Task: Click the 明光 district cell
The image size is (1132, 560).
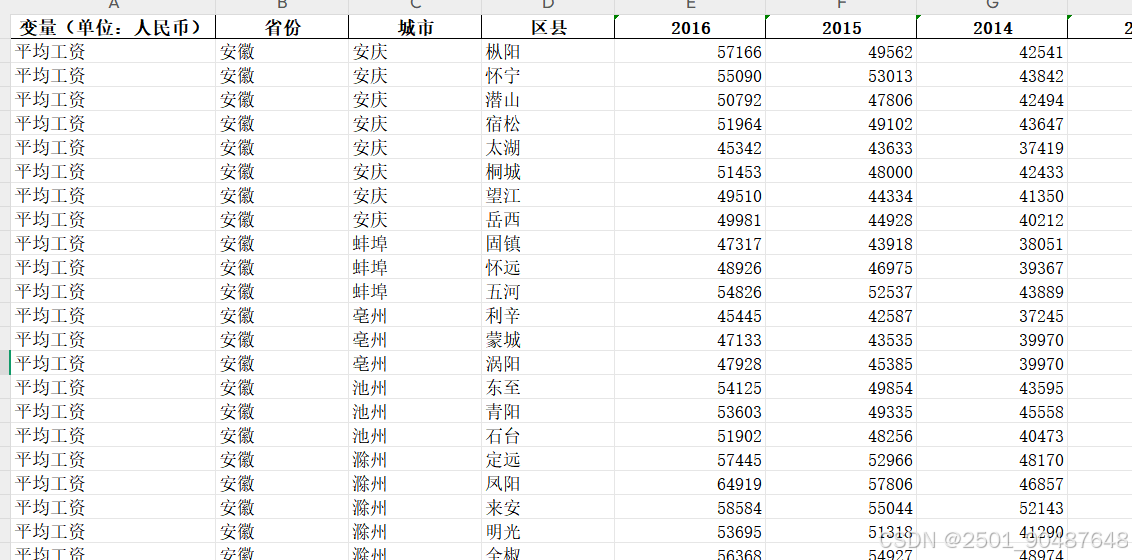Action: 548,530
